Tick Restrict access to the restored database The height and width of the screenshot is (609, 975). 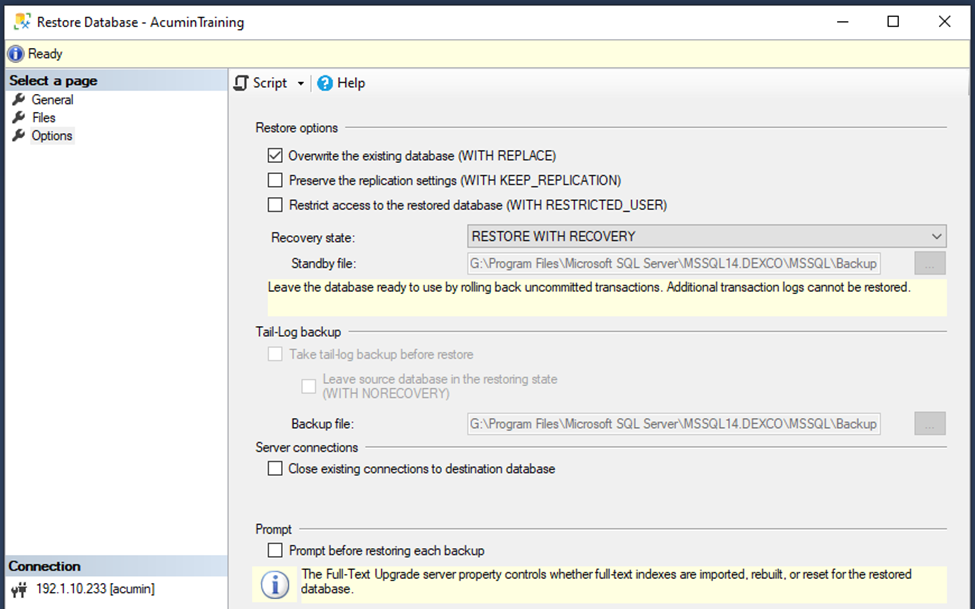coord(275,205)
